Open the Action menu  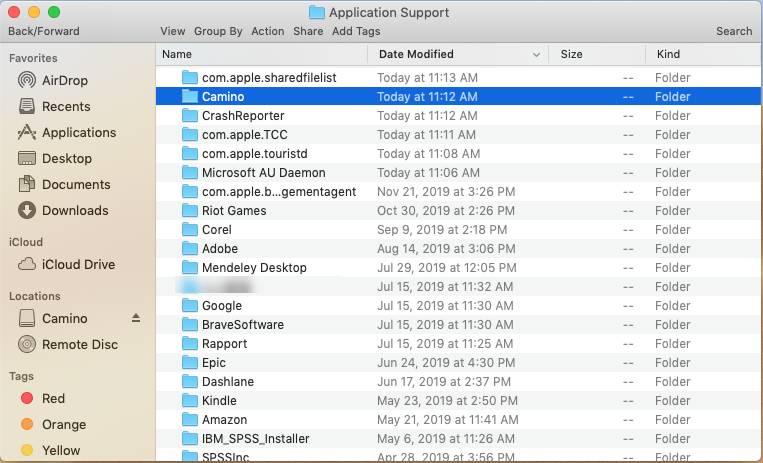click(268, 31)
